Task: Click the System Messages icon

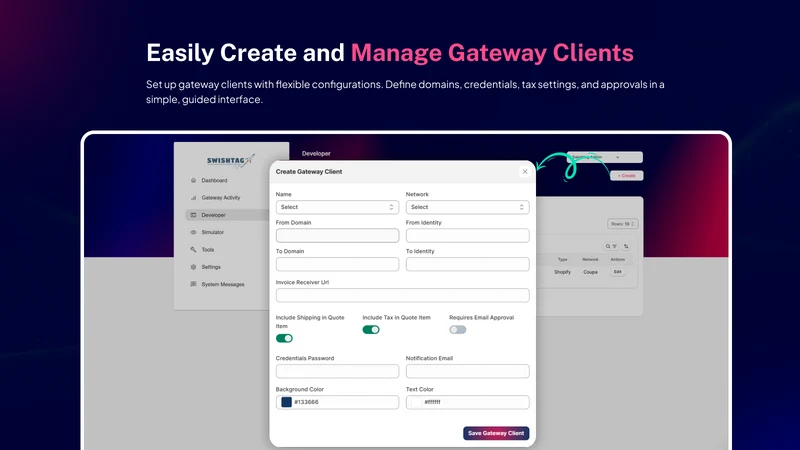Action: pyautogui.click(x=193, y=284)
